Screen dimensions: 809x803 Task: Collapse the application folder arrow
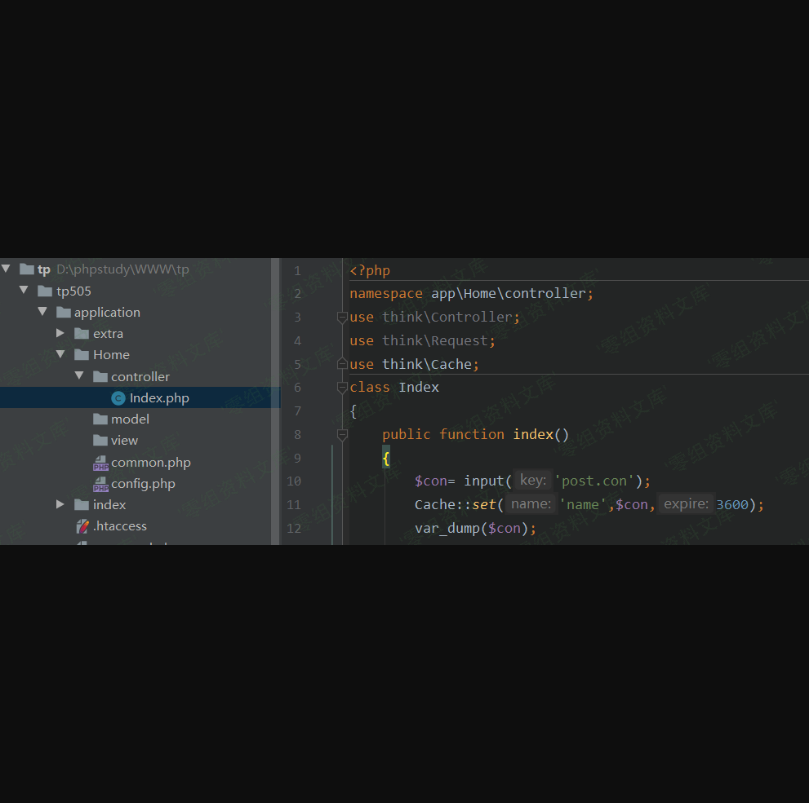coord(43,312)
